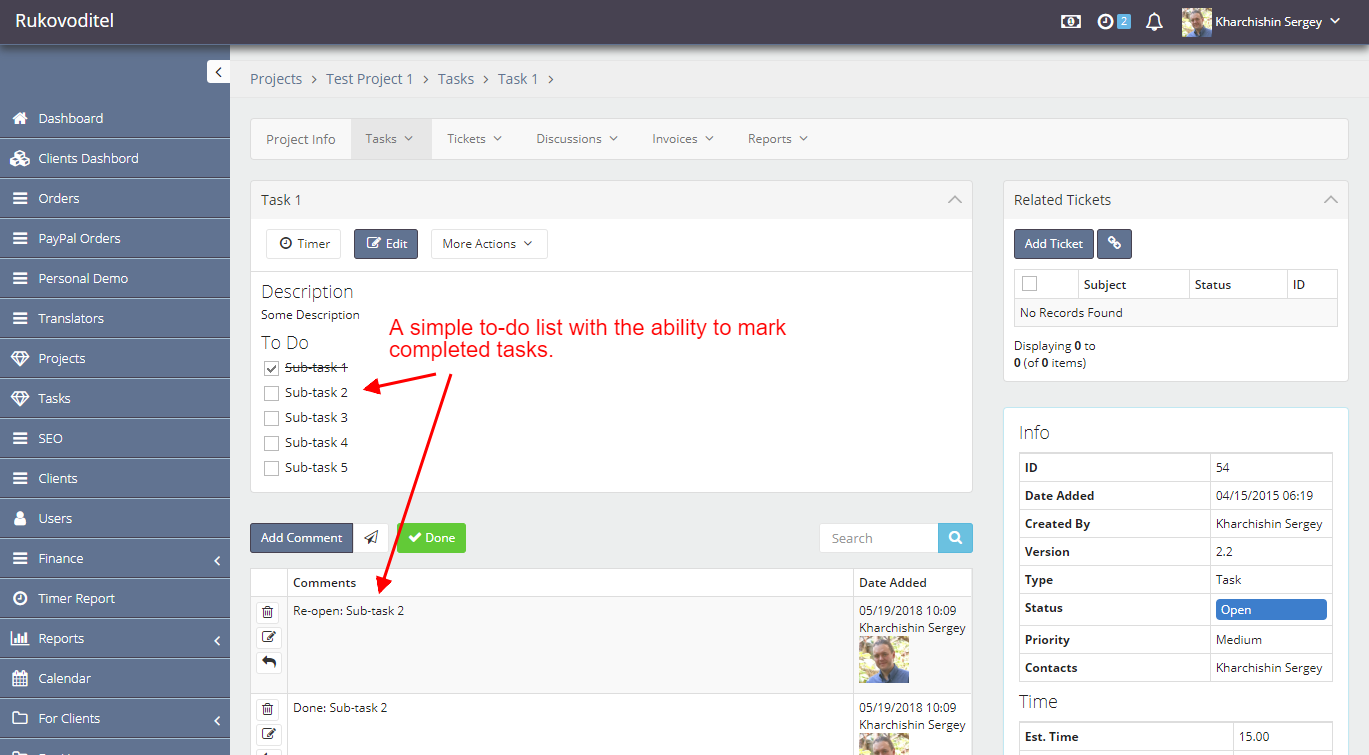Tick the select-all checkbox in Related Tickets
The height and width of the screenshot is (755, 1369).
pyautogui.click(x=1029, y=284)
